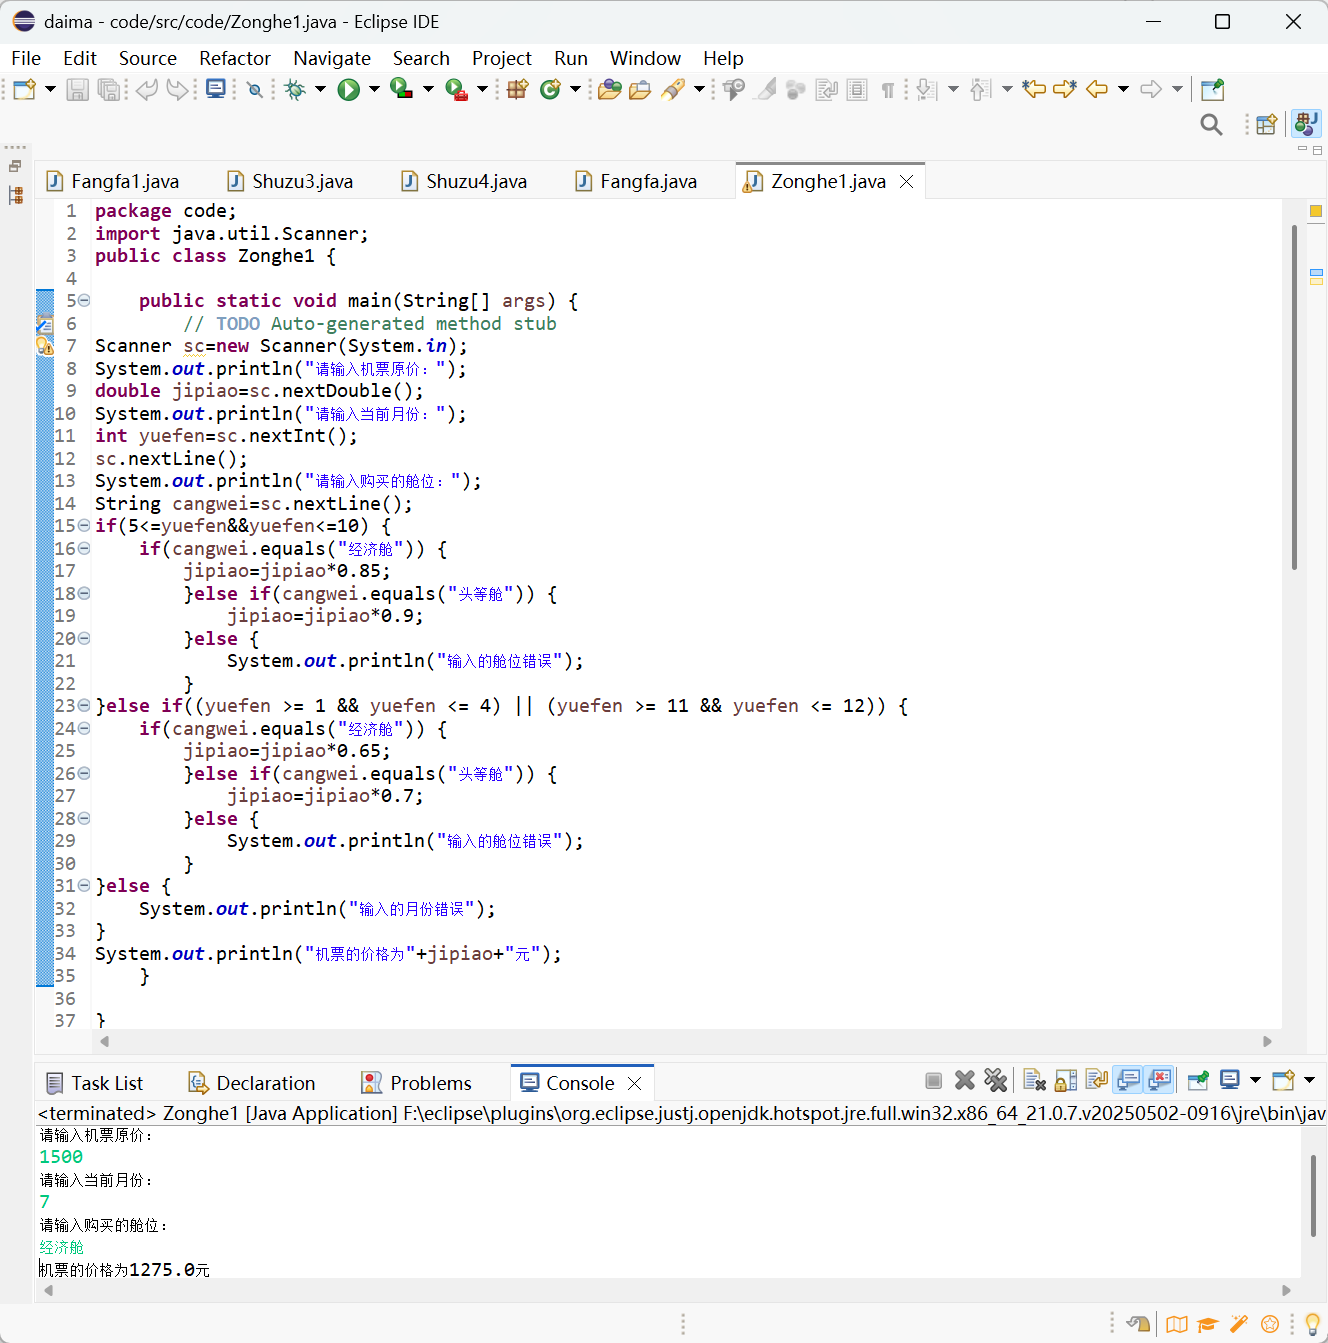Click the New file wizard icon
The image size is (1328, 1343).
(24, 90)
